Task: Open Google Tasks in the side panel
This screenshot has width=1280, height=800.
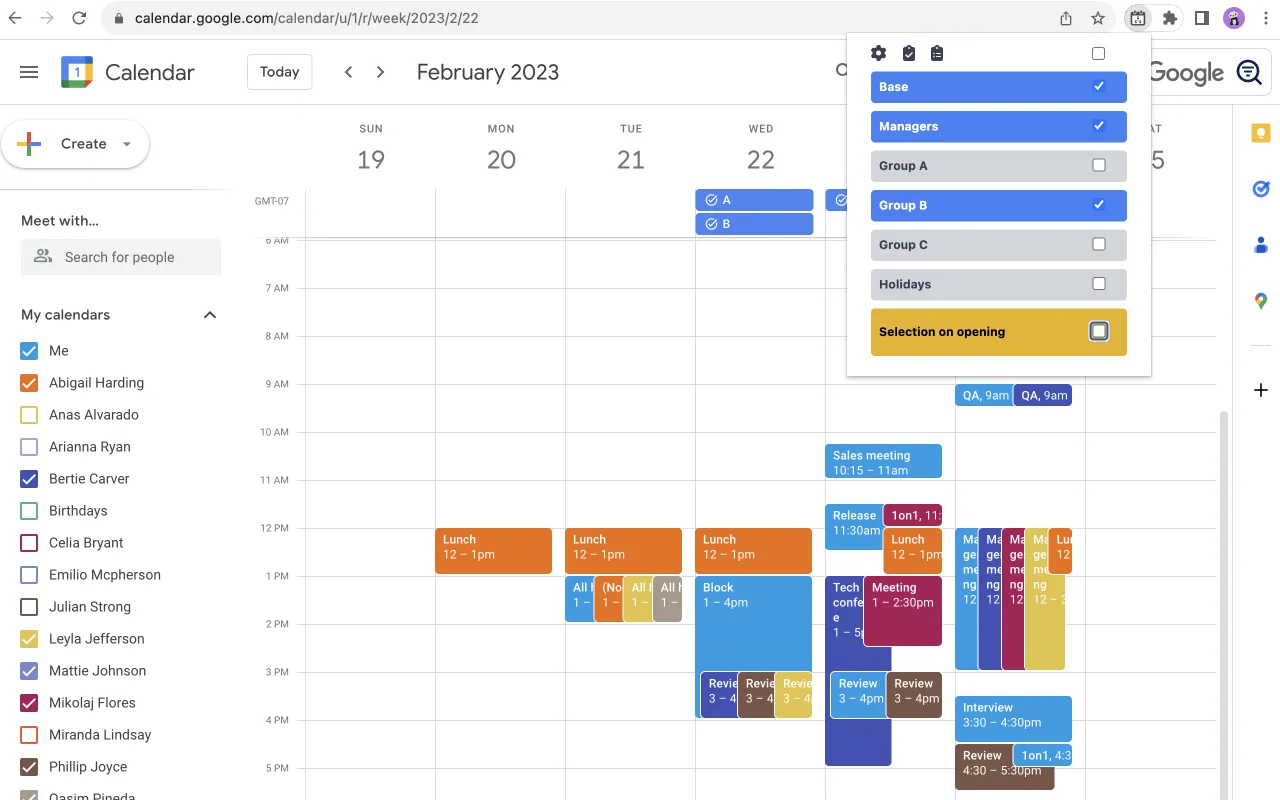Action: (1260, 189)
